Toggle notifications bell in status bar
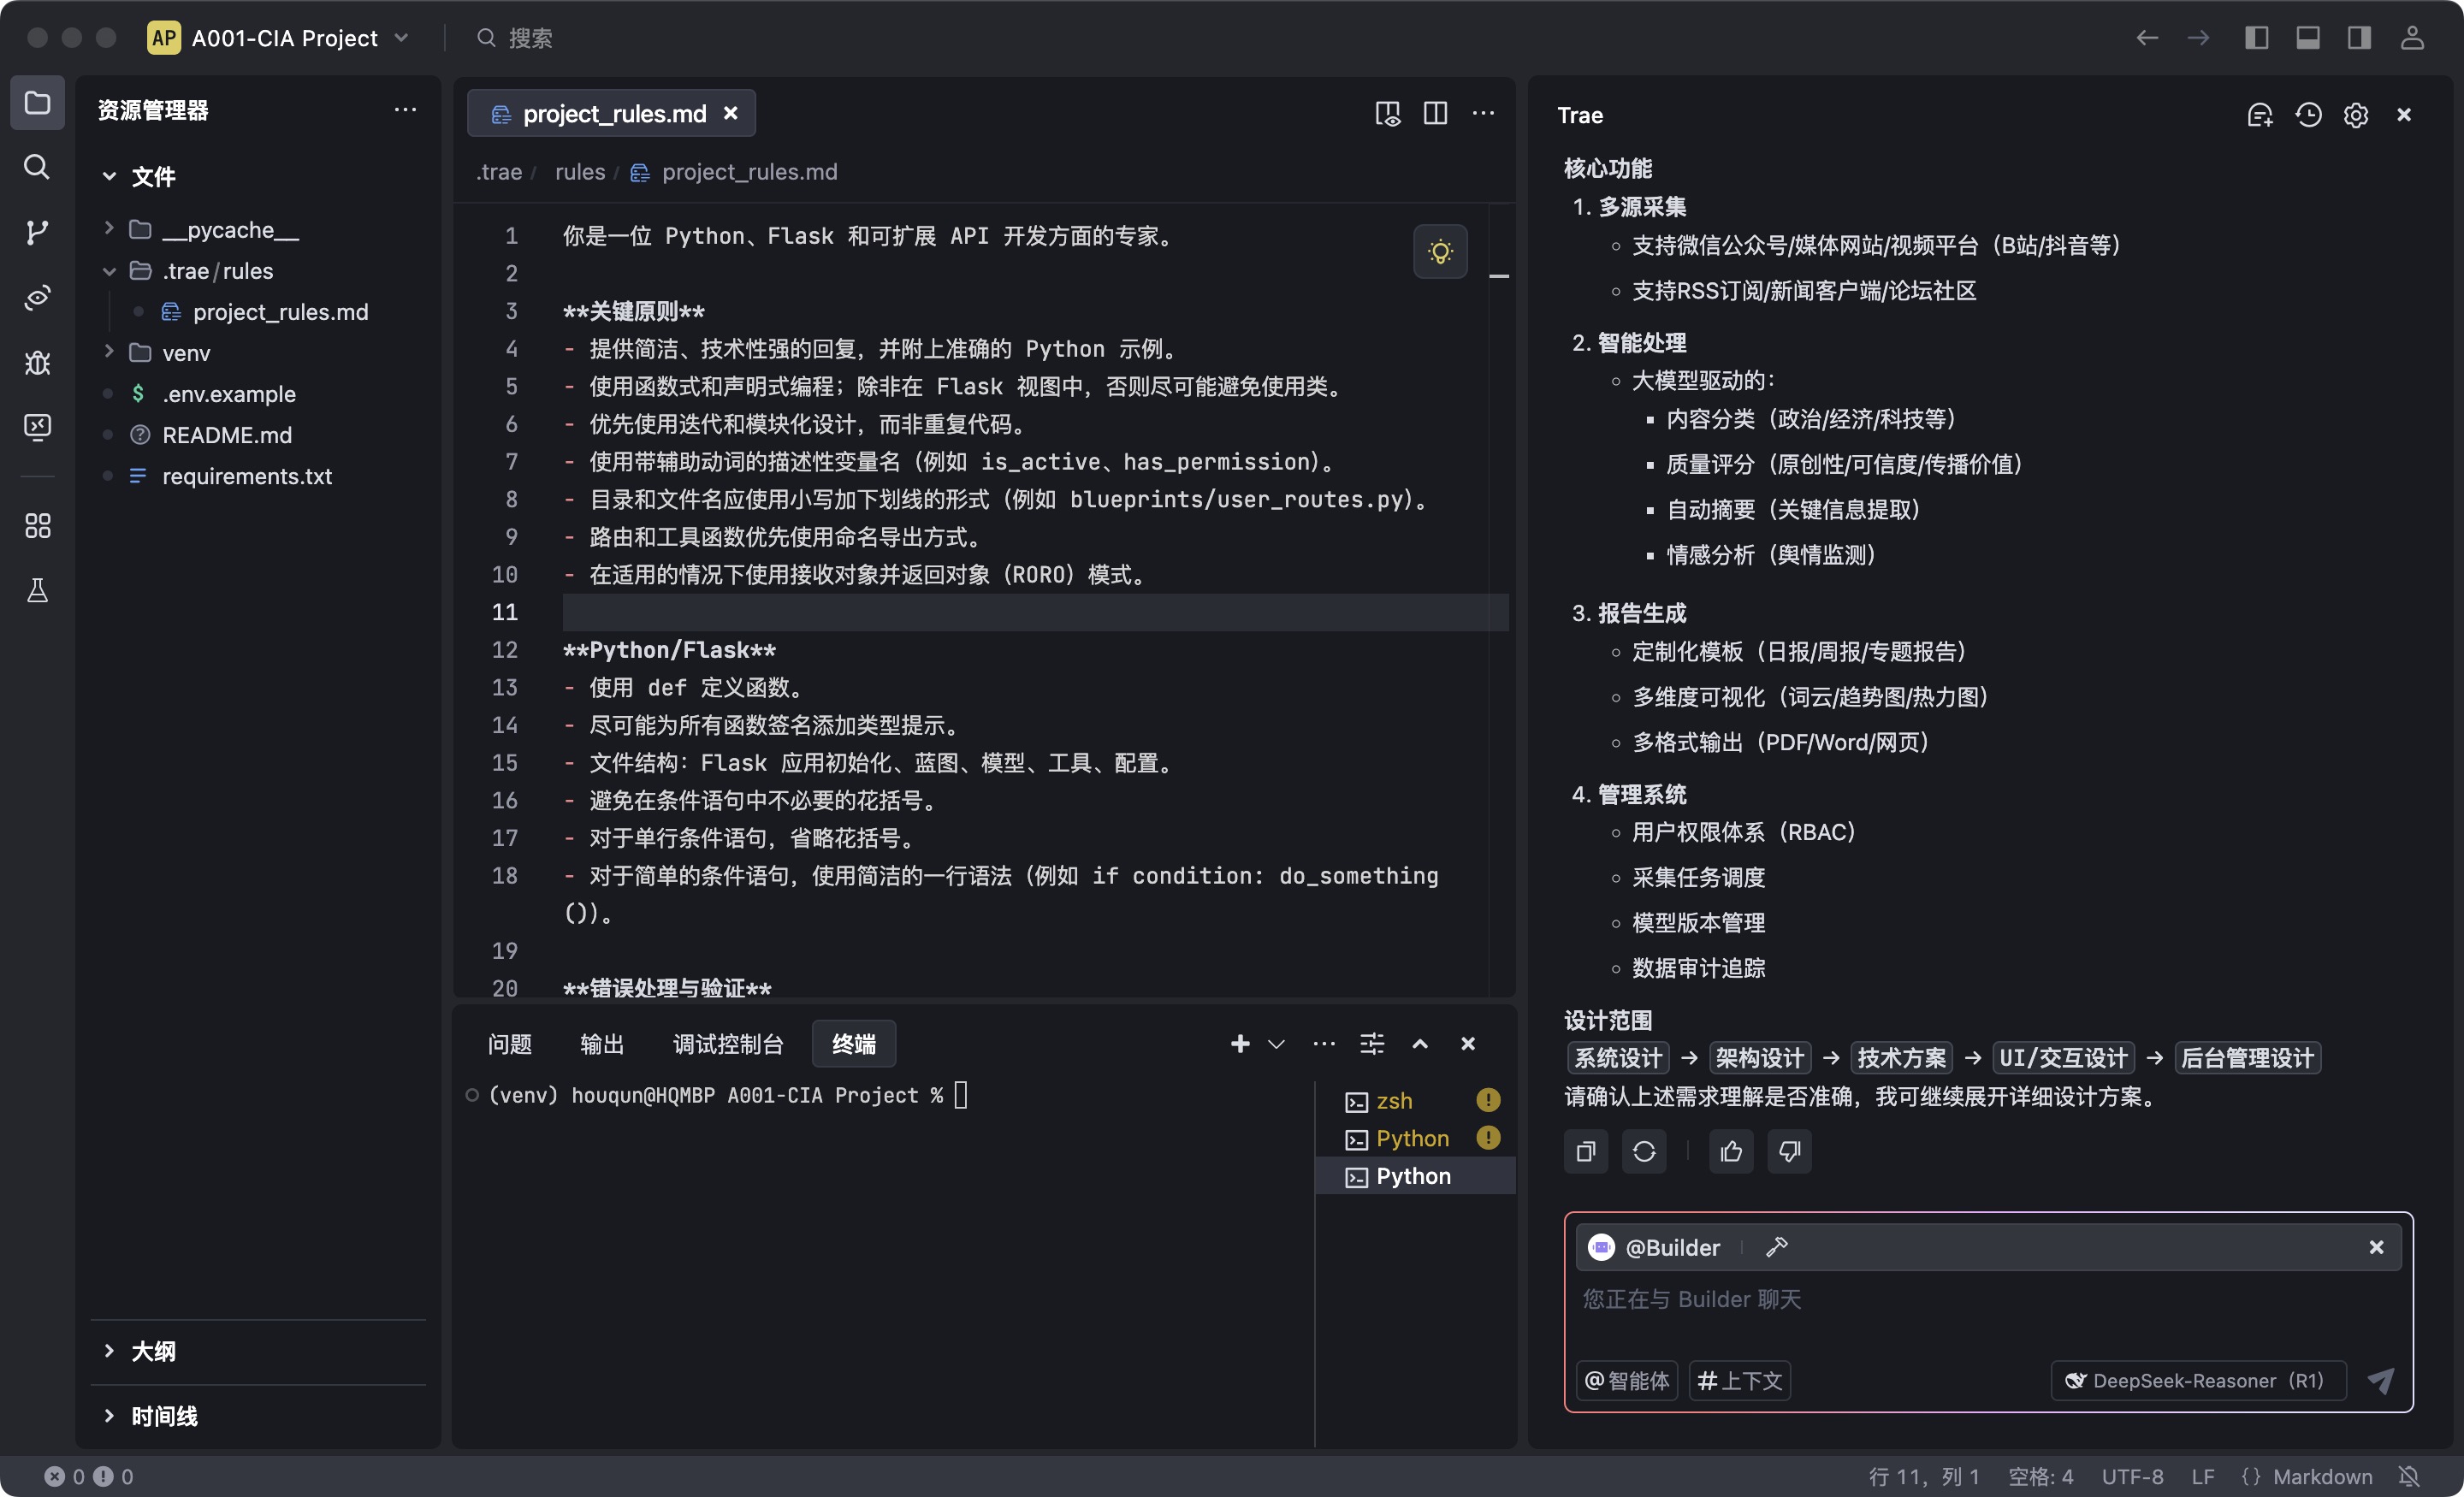2464x1497 pixels. (x=2409, y=1476)
